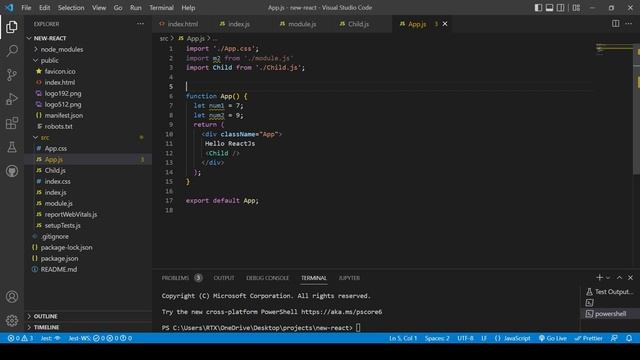The image size is (640, 360).
Task: Switch to index.js editor tab
Action: (x=239, y=24)
